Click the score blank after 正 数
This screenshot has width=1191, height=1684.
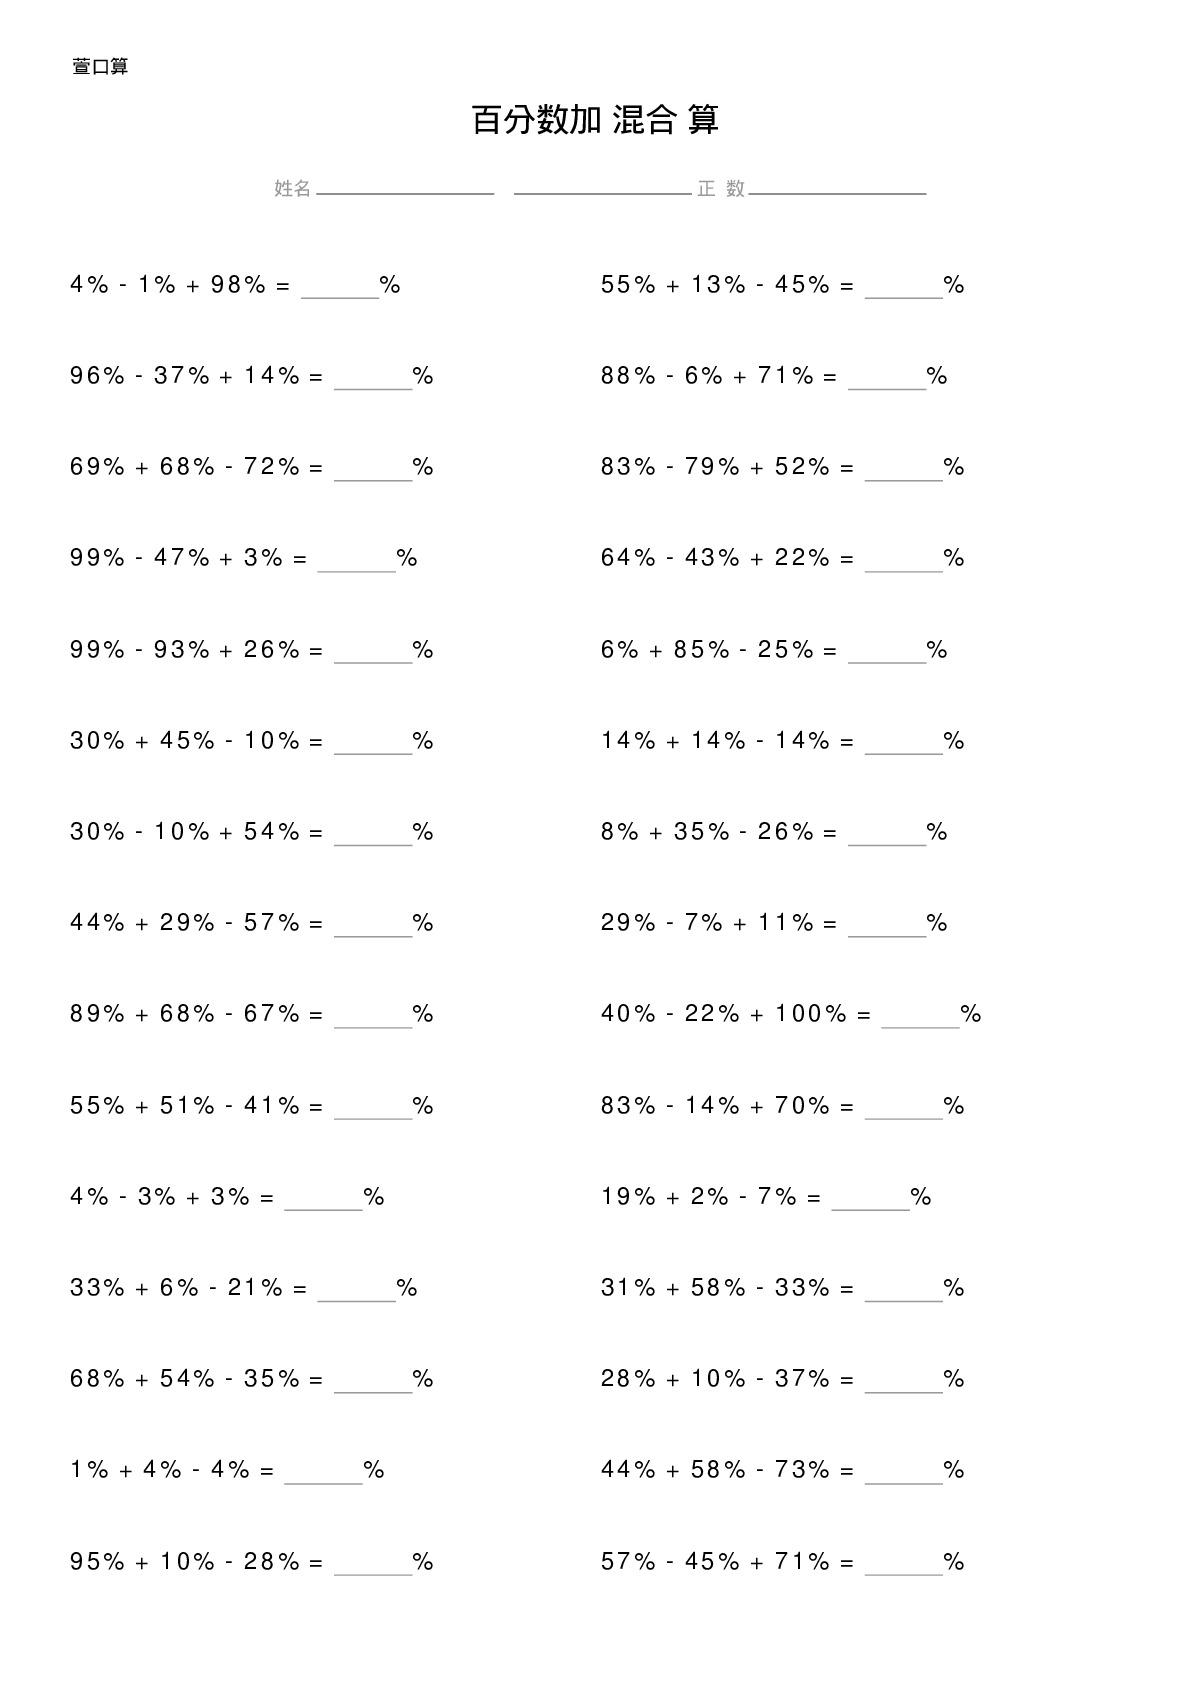coord(838,193)
